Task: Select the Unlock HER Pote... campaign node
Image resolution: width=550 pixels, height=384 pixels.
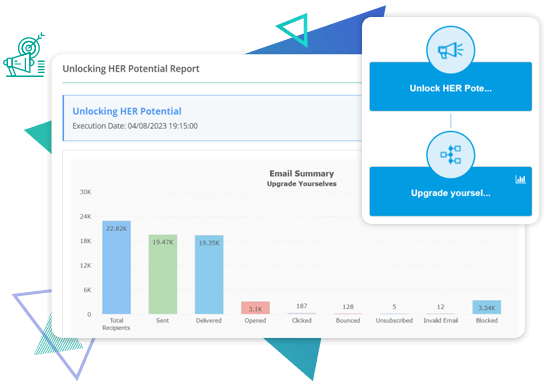Action: [x=450, y=87]
